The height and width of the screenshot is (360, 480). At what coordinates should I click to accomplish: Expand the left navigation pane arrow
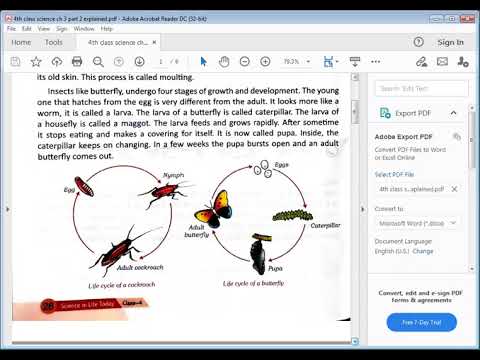[7, 209]
